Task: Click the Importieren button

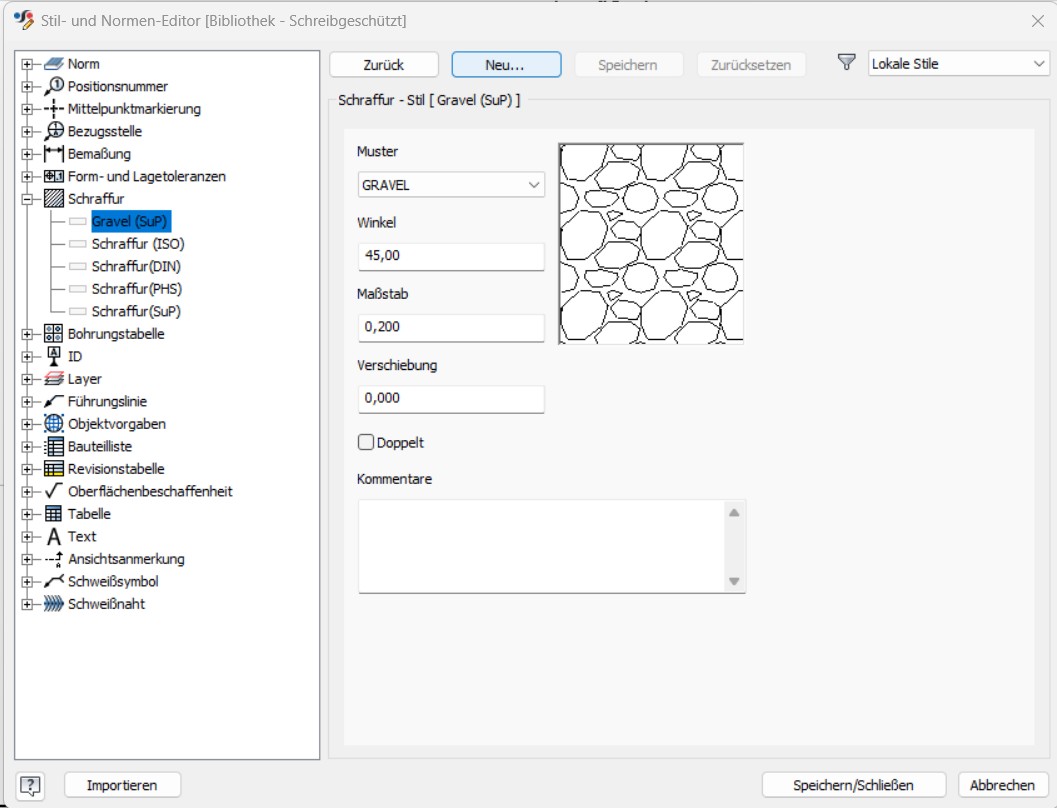Action: (122, 785)
